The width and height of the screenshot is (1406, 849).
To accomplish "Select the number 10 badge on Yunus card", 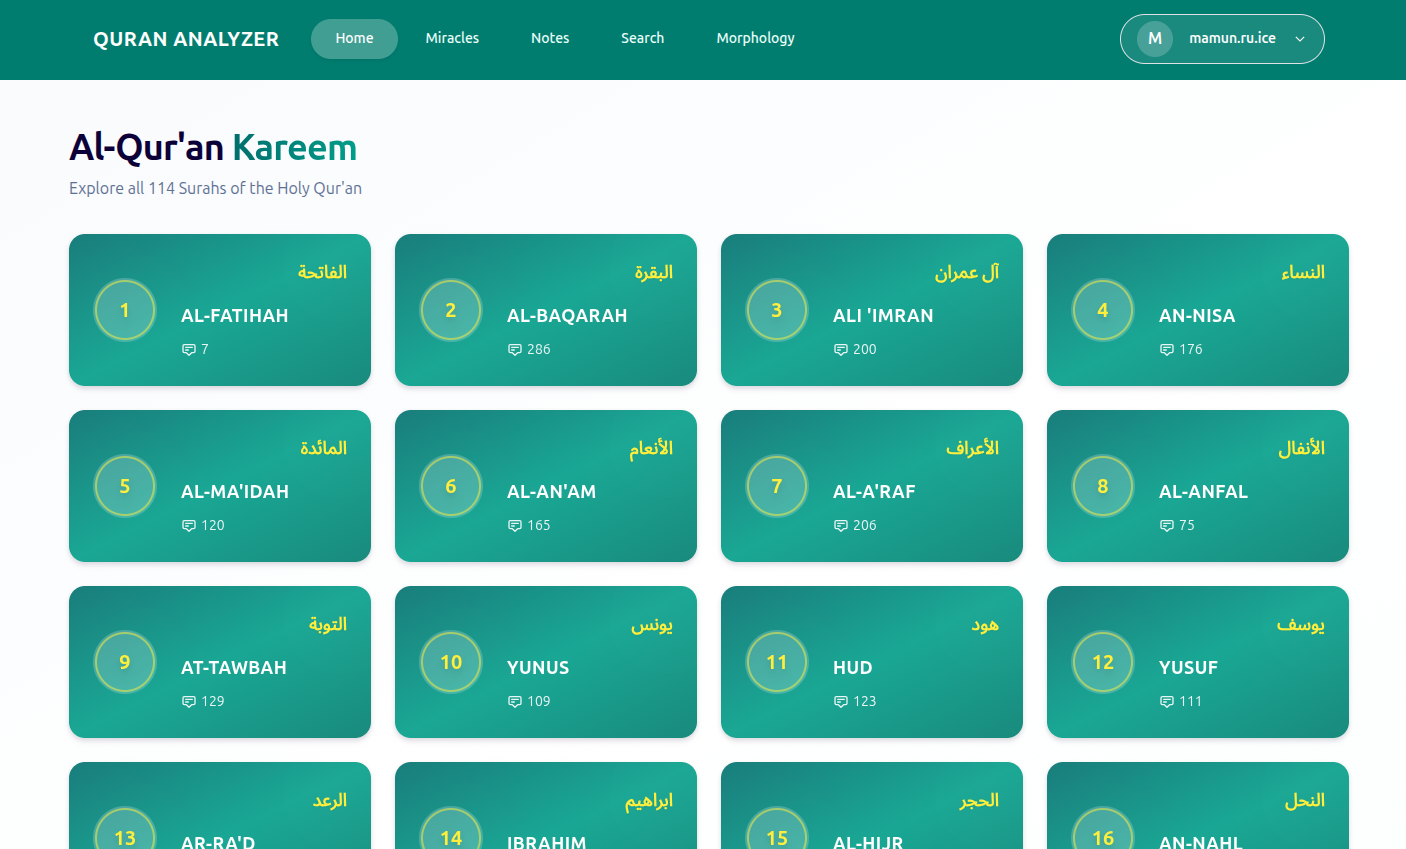I will click(x=451, y=661).
